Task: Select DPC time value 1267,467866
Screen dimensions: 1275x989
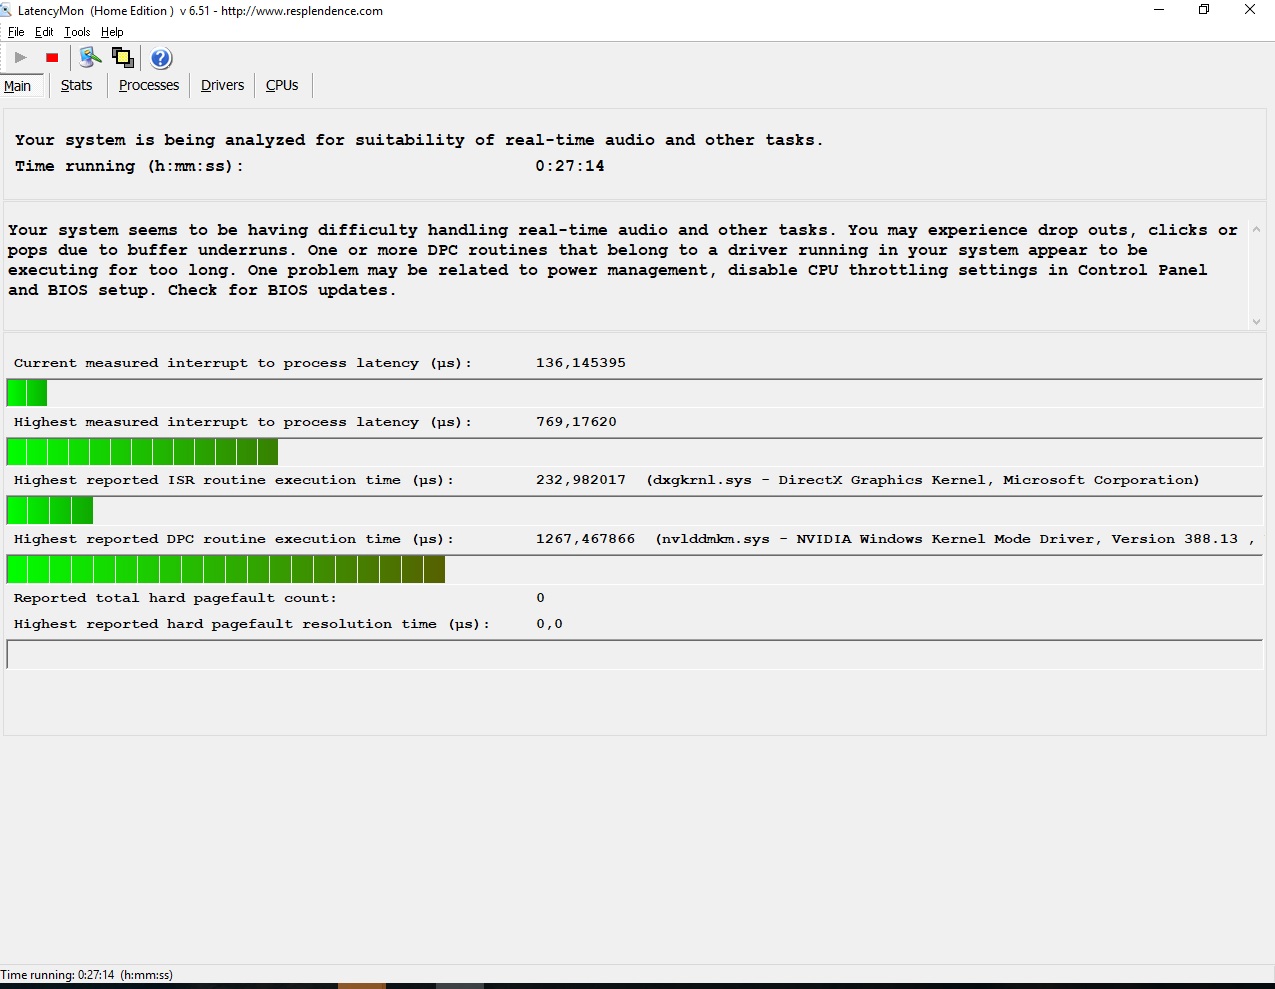Action: coord(586,539)
